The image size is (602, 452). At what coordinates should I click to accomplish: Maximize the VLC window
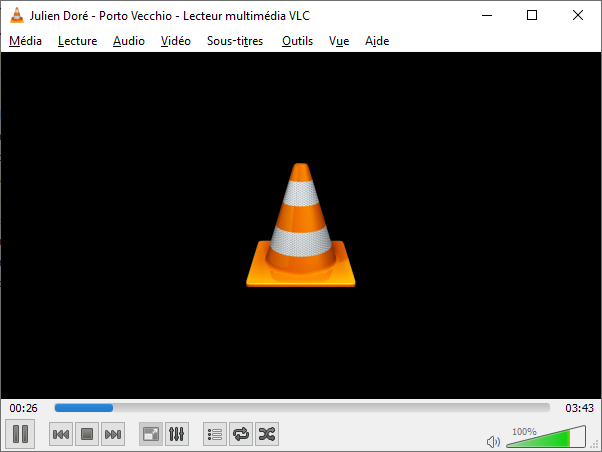tap(532, 15)
